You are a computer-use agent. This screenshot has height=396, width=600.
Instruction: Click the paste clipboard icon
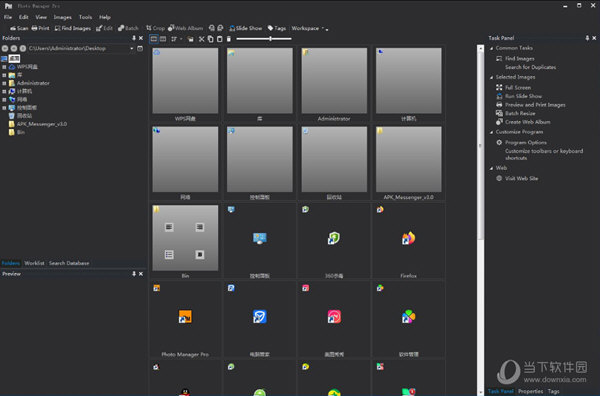click(x=220, y=39)
